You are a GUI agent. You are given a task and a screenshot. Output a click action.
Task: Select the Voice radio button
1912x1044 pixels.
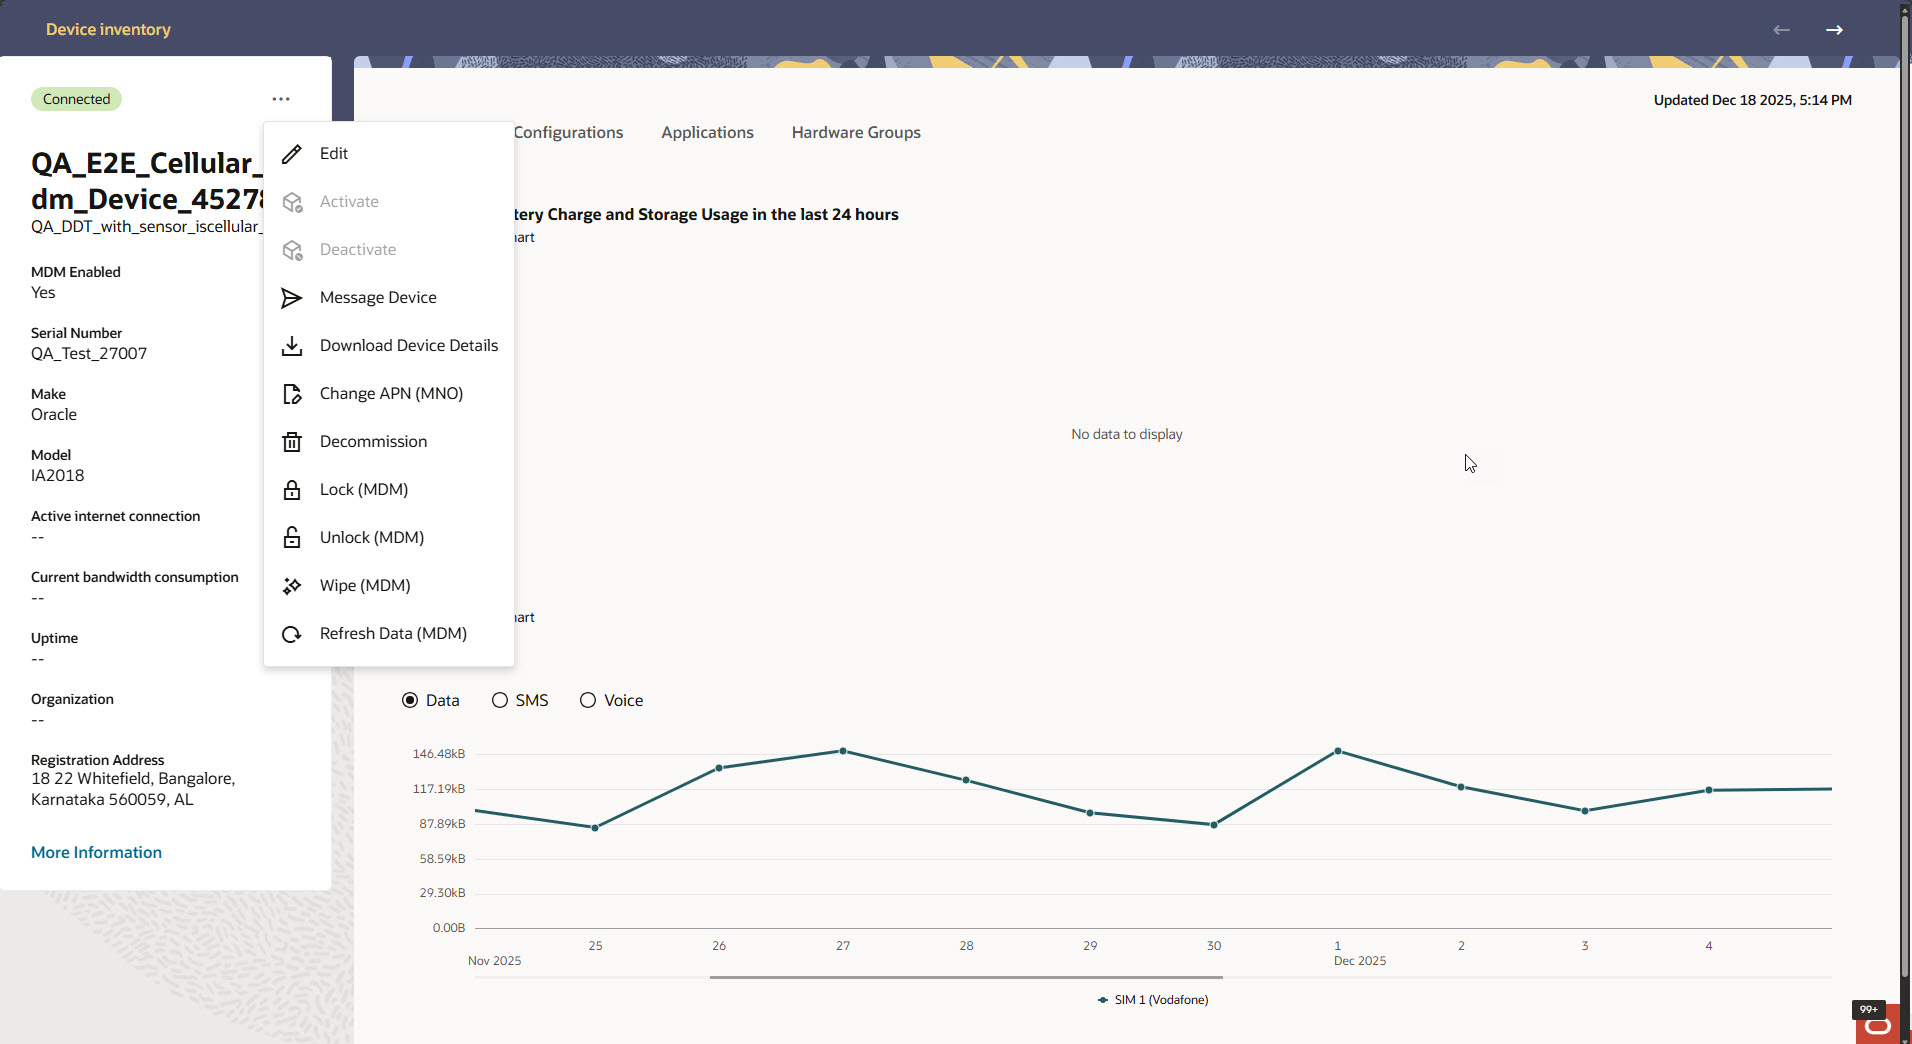(x=588, y=700)
